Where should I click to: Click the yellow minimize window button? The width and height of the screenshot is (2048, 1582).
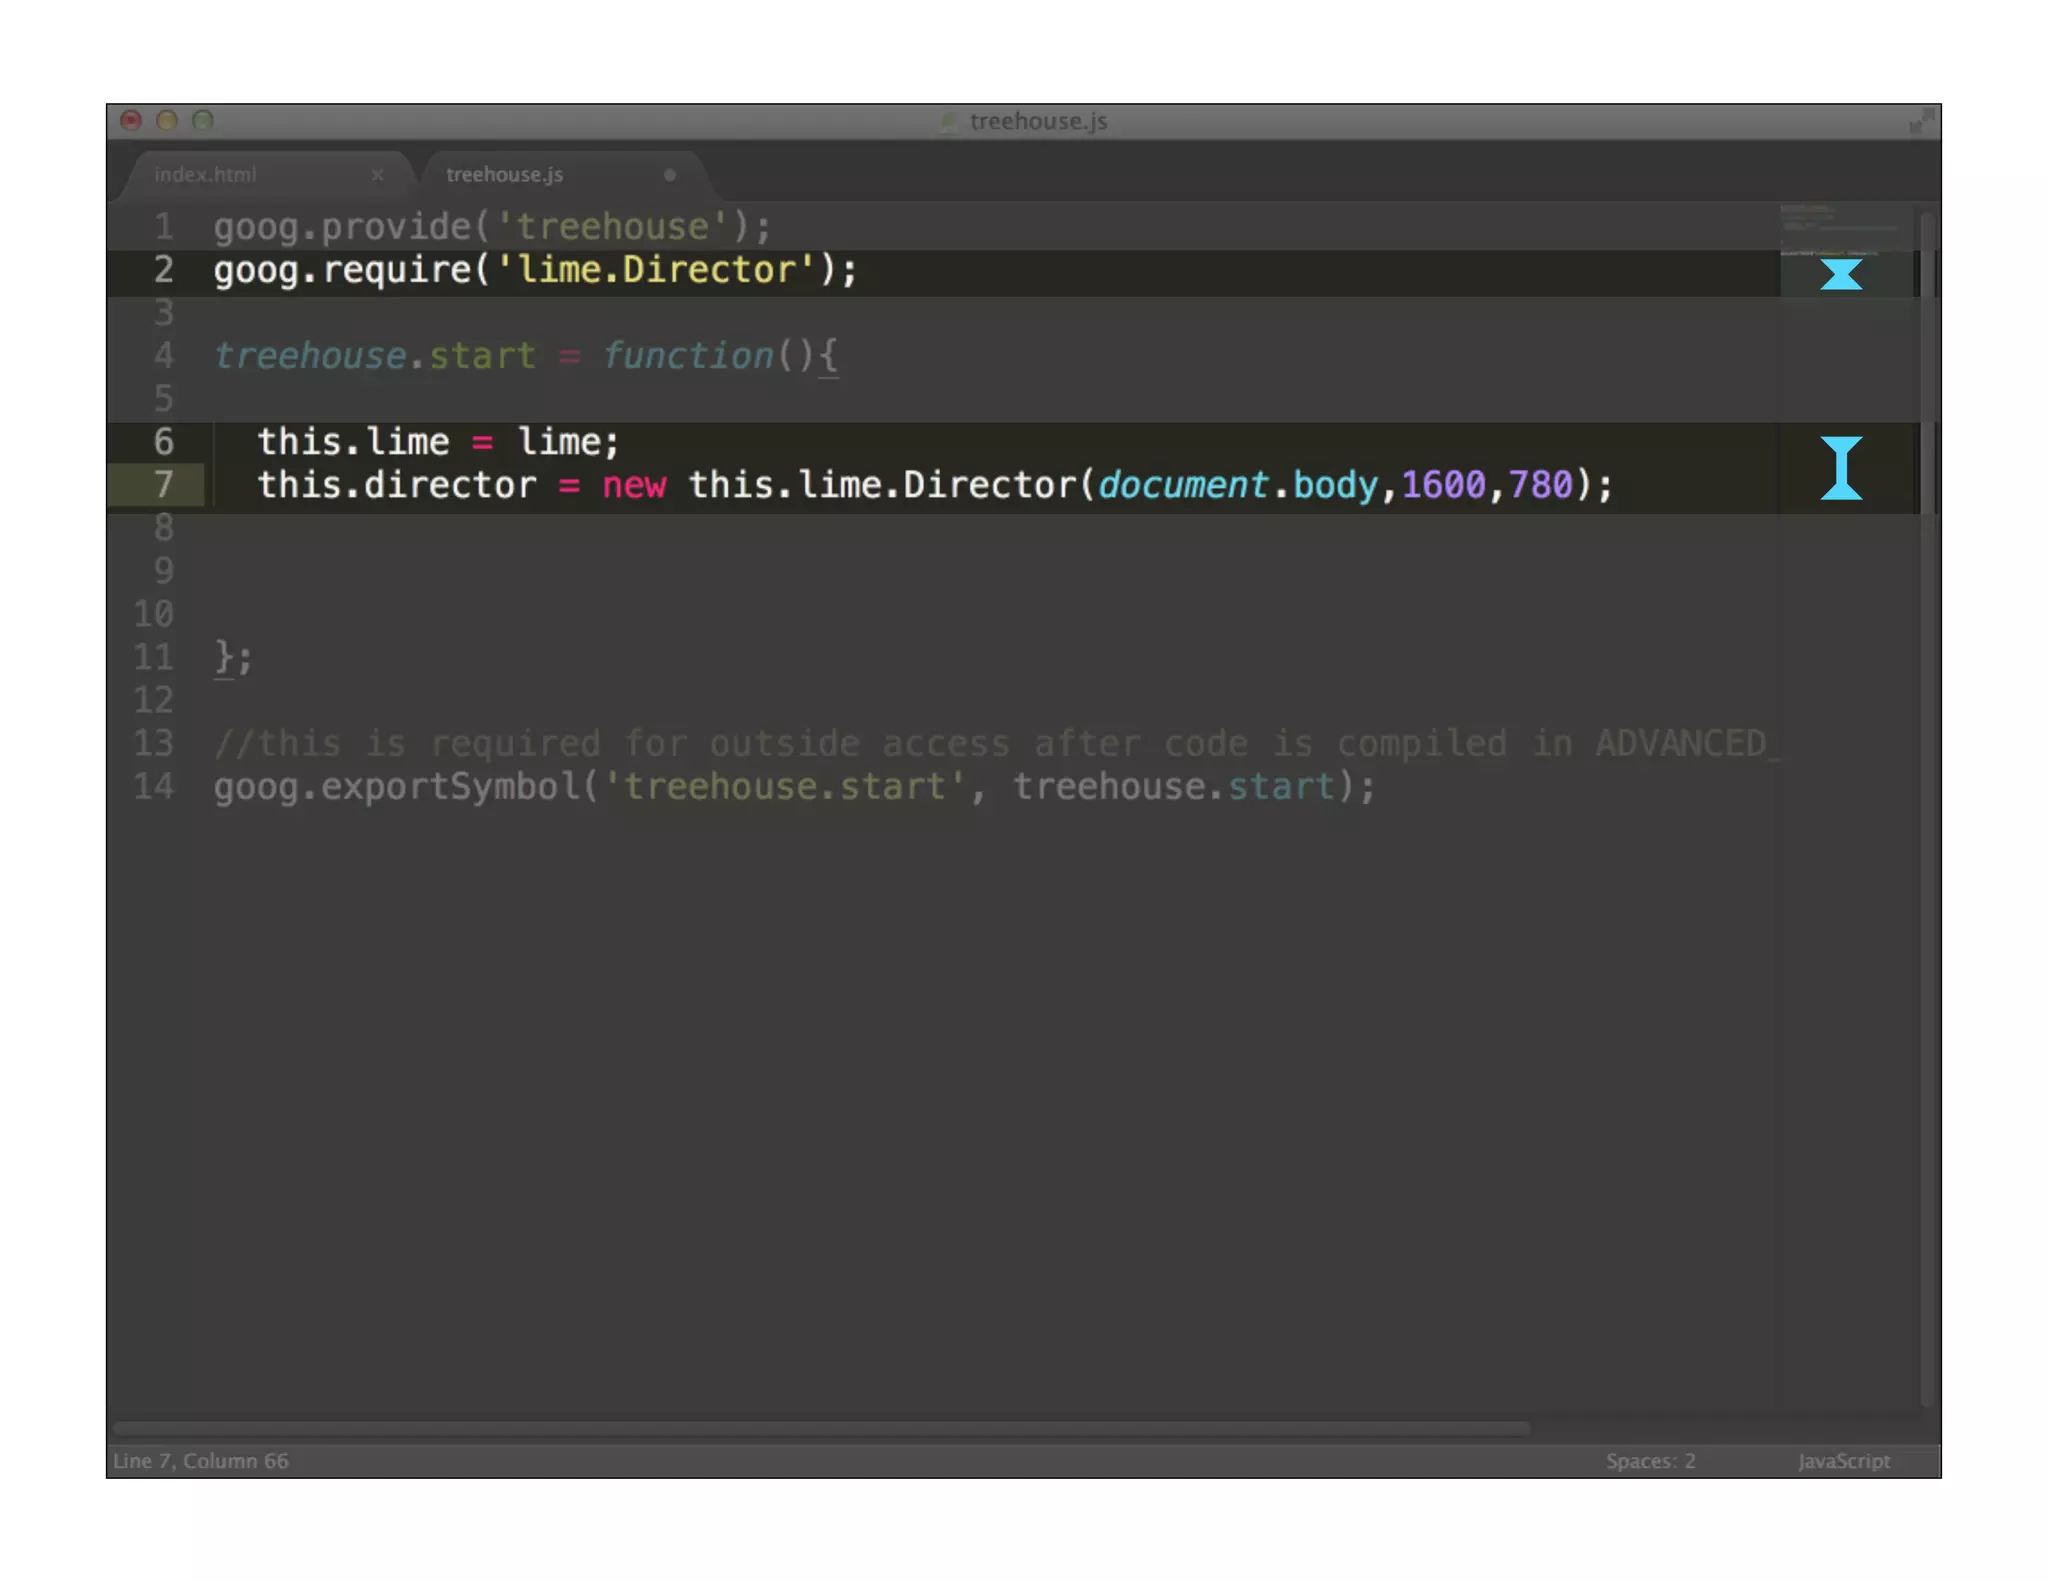click(167, 120)
